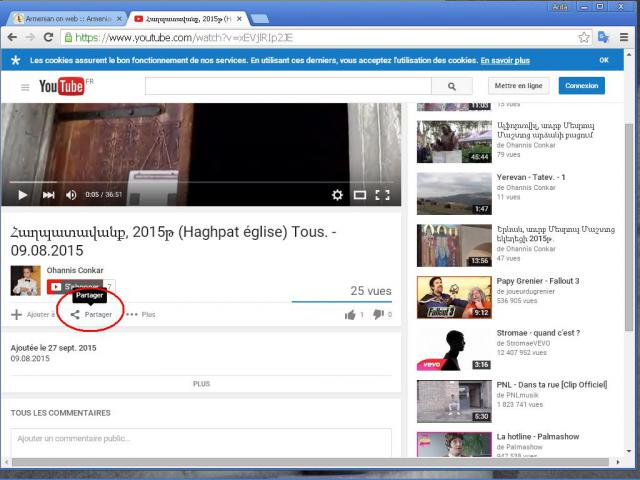This screenshot has width=640, height=480.
Task: Go to the YouTube home logo
Action: 62,86
